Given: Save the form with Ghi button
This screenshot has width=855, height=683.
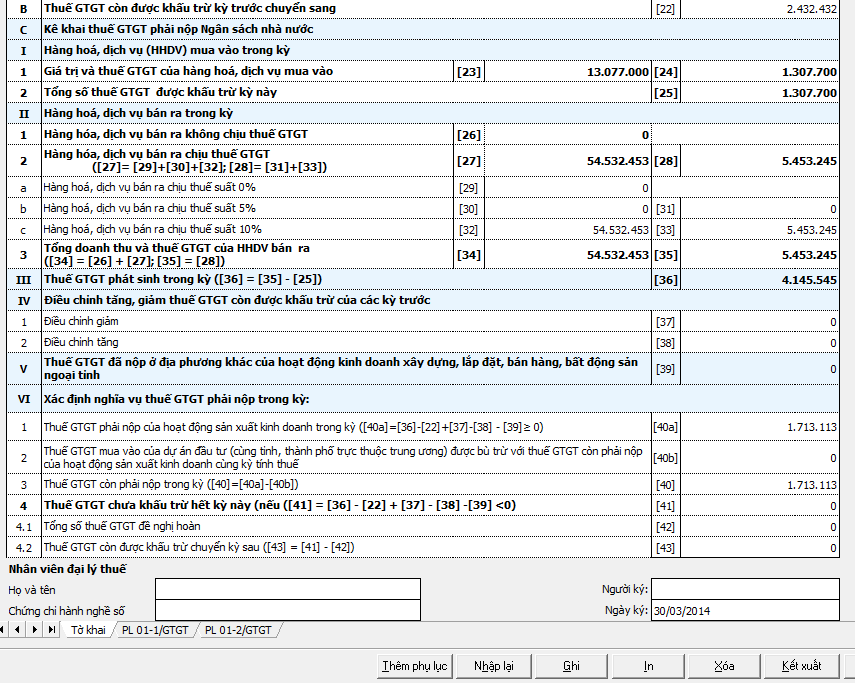Looking at the screenshot, I should [571, 666].
